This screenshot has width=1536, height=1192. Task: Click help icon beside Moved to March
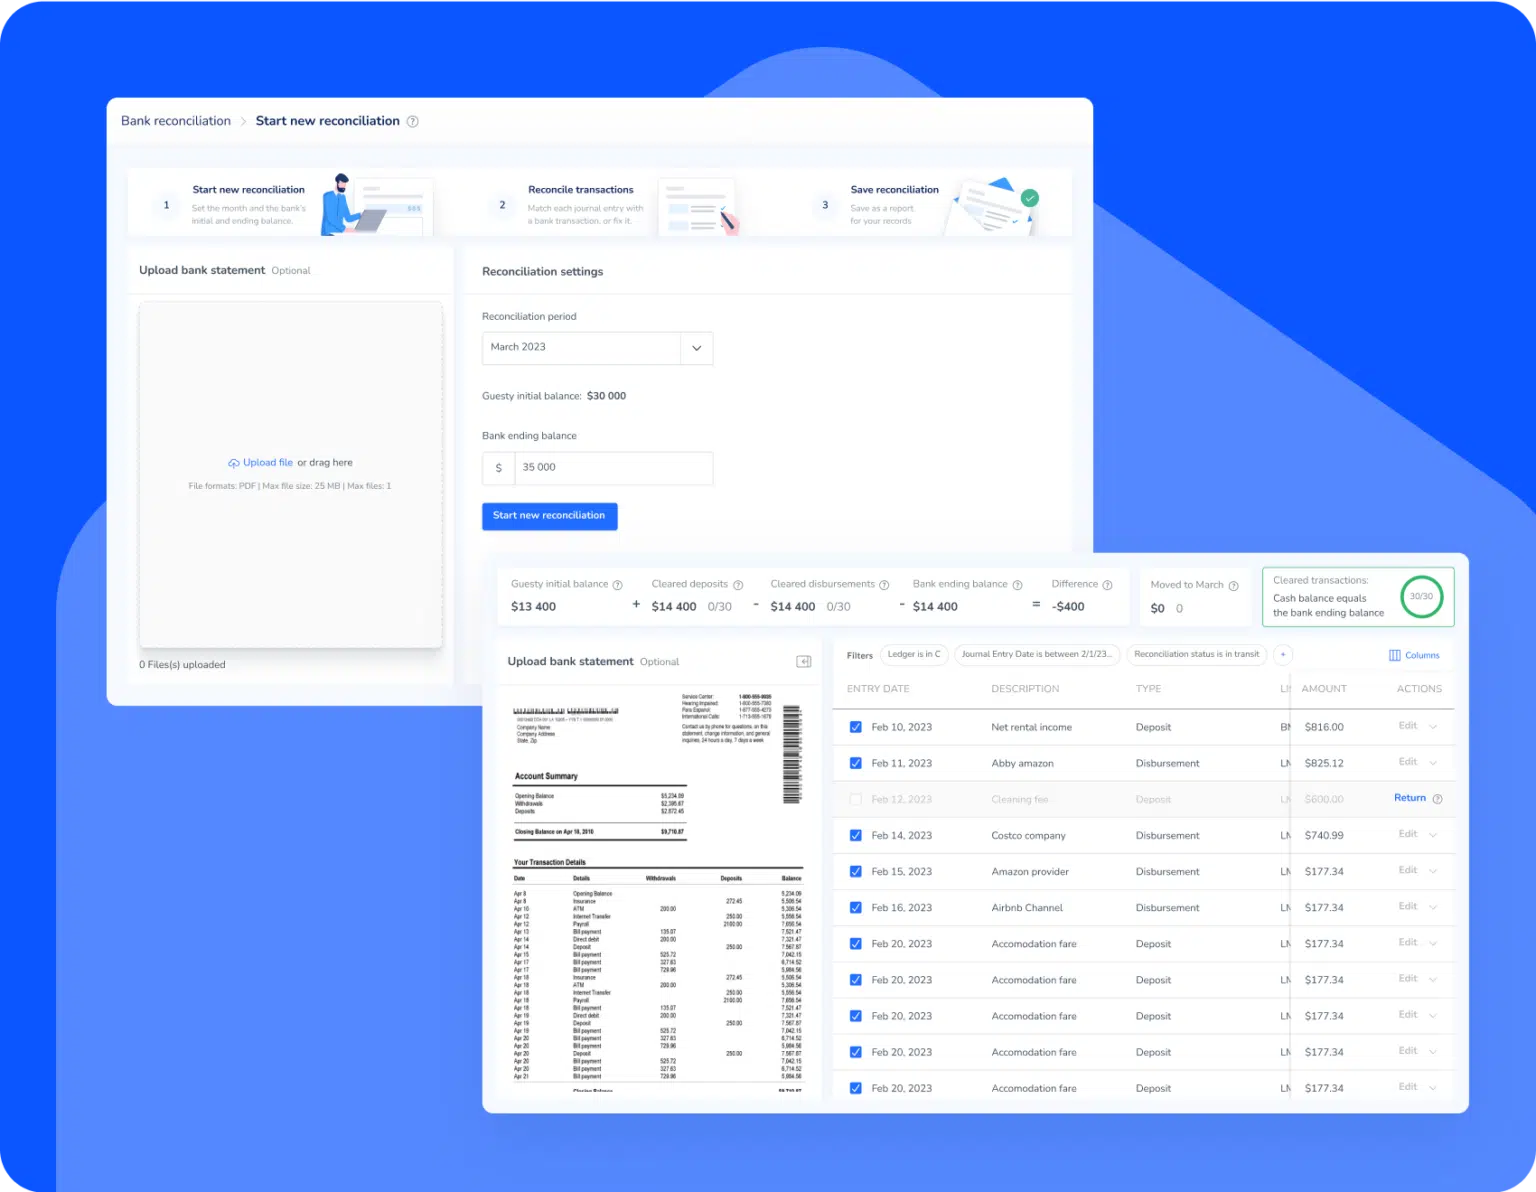coord(1233,586)
